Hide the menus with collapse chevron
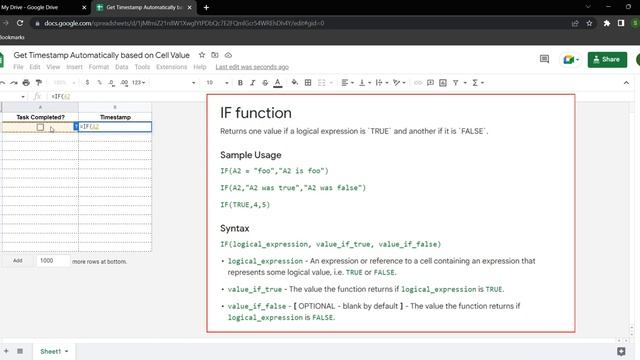 coord(626,83)
